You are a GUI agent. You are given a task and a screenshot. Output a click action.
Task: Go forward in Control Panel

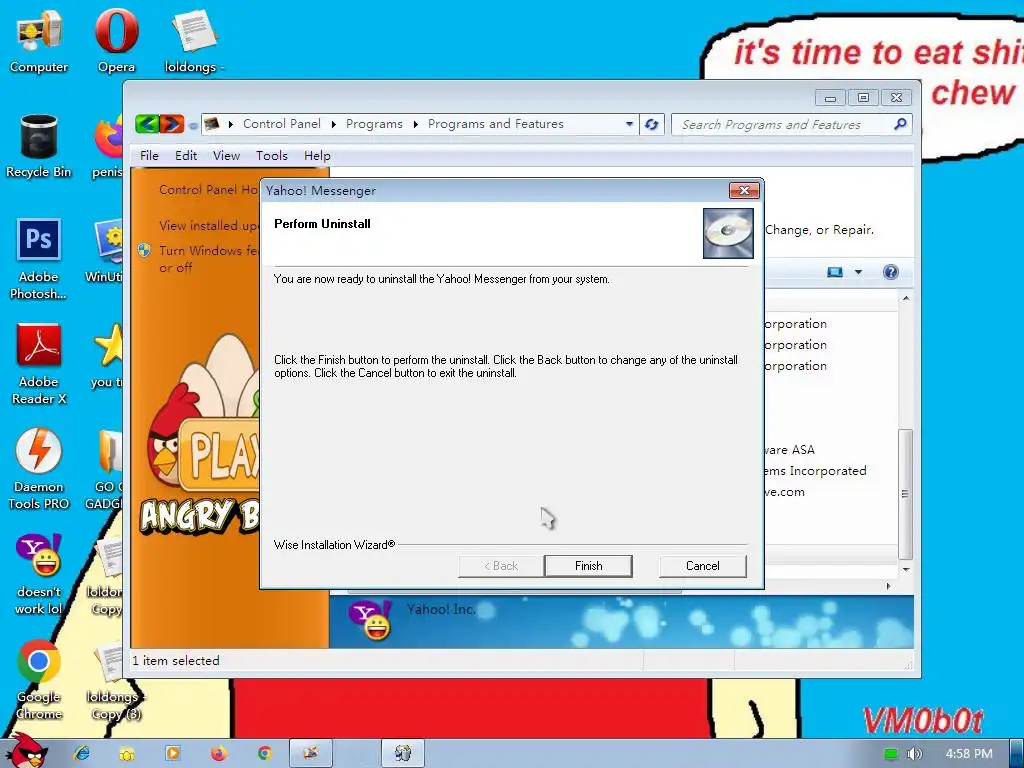(x=172, y=123)
